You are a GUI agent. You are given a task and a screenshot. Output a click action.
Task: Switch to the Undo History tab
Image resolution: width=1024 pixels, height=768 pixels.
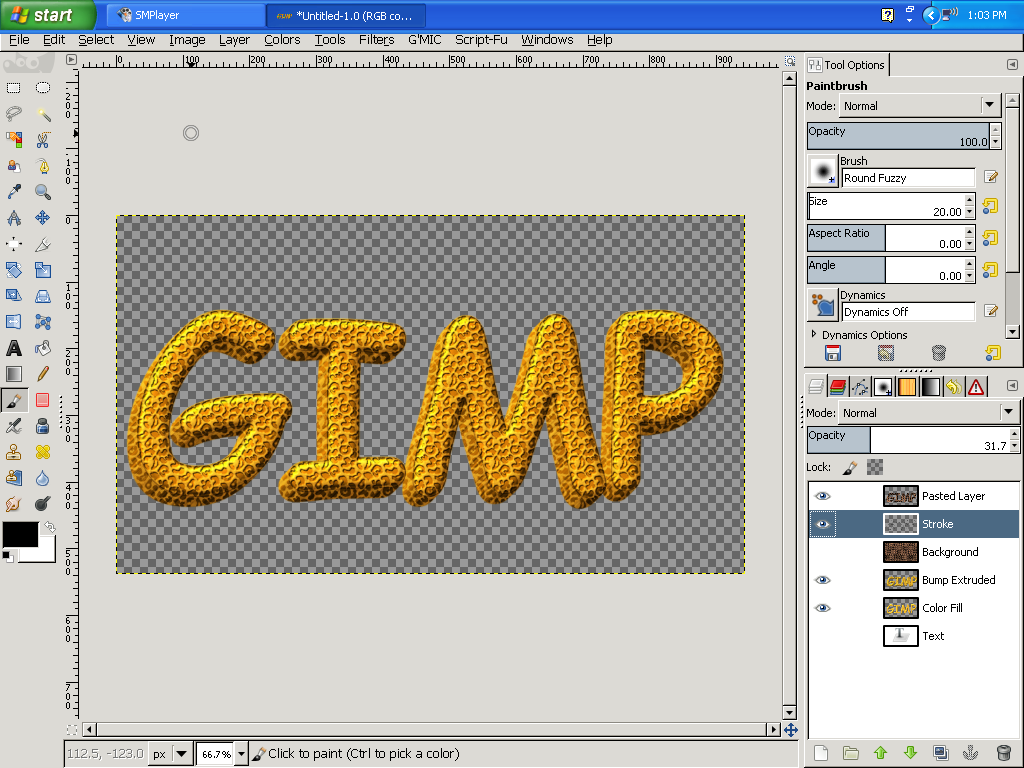point(953,387)
